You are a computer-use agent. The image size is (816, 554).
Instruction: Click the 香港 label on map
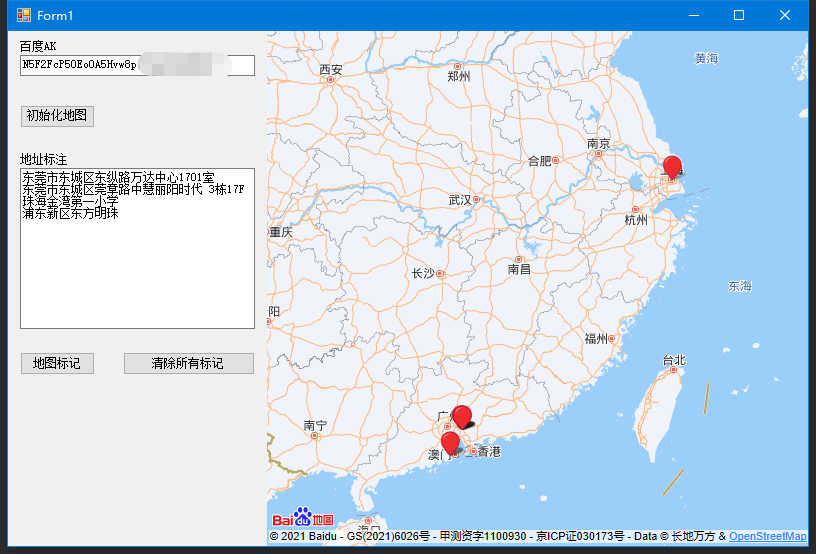click(489, 452)
